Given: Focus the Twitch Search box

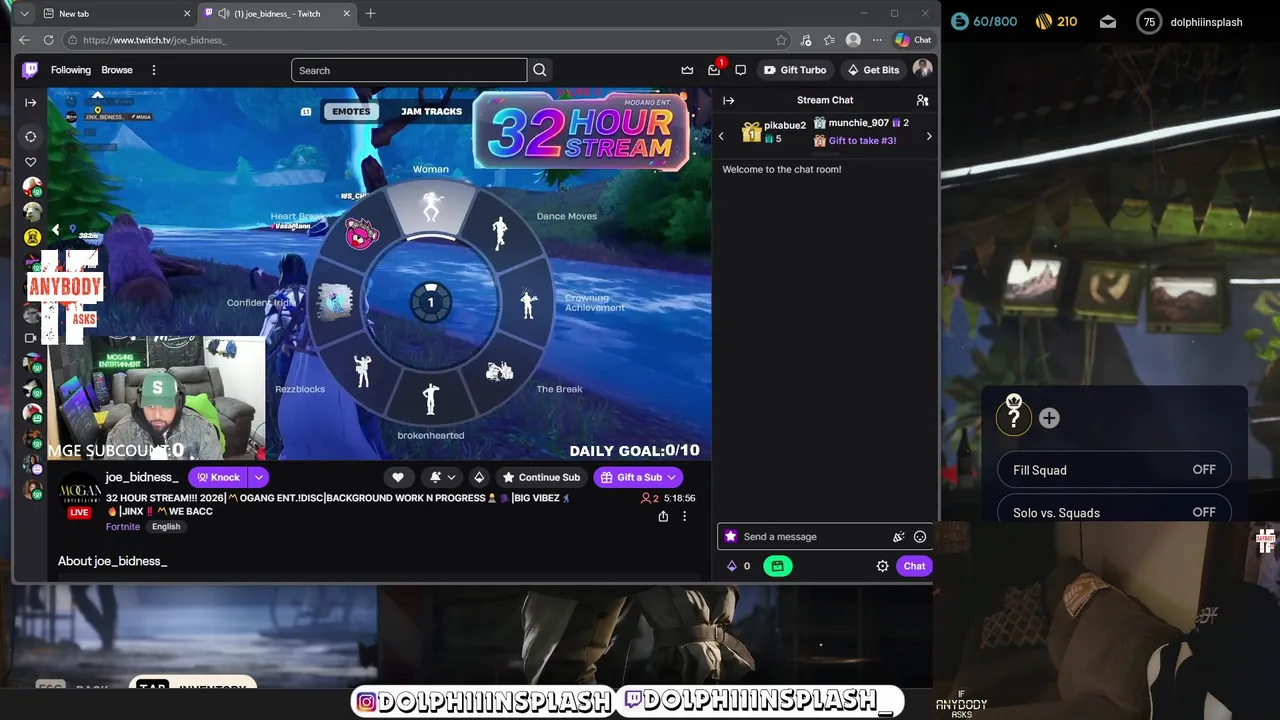Looking at the screenshot, I should [409, 70].
